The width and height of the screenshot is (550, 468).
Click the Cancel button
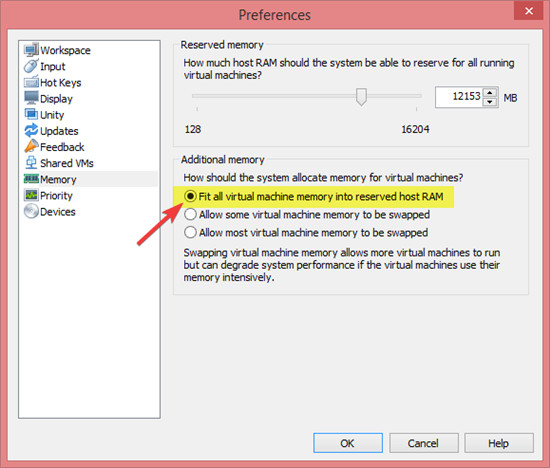pyautogui.click(x=423, y=443)
